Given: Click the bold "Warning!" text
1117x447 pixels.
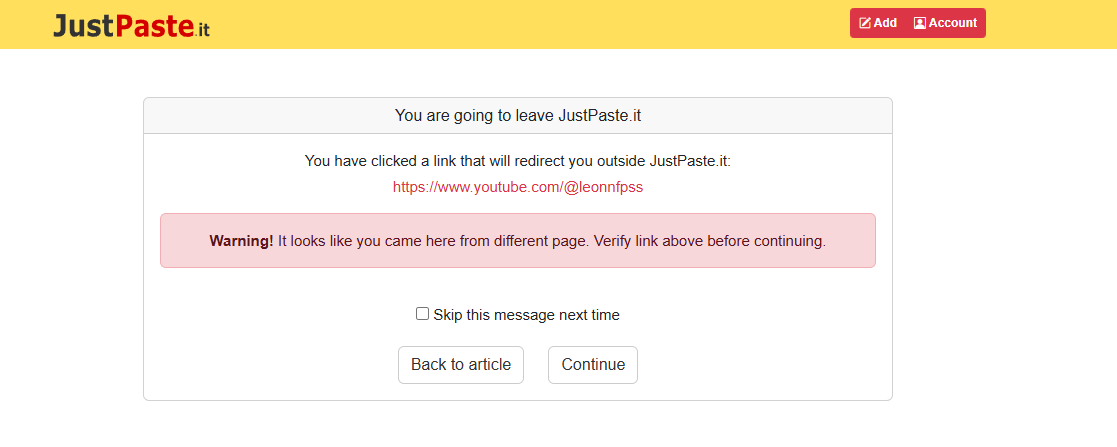Looking at the screenshot, I should coord(241,241).
